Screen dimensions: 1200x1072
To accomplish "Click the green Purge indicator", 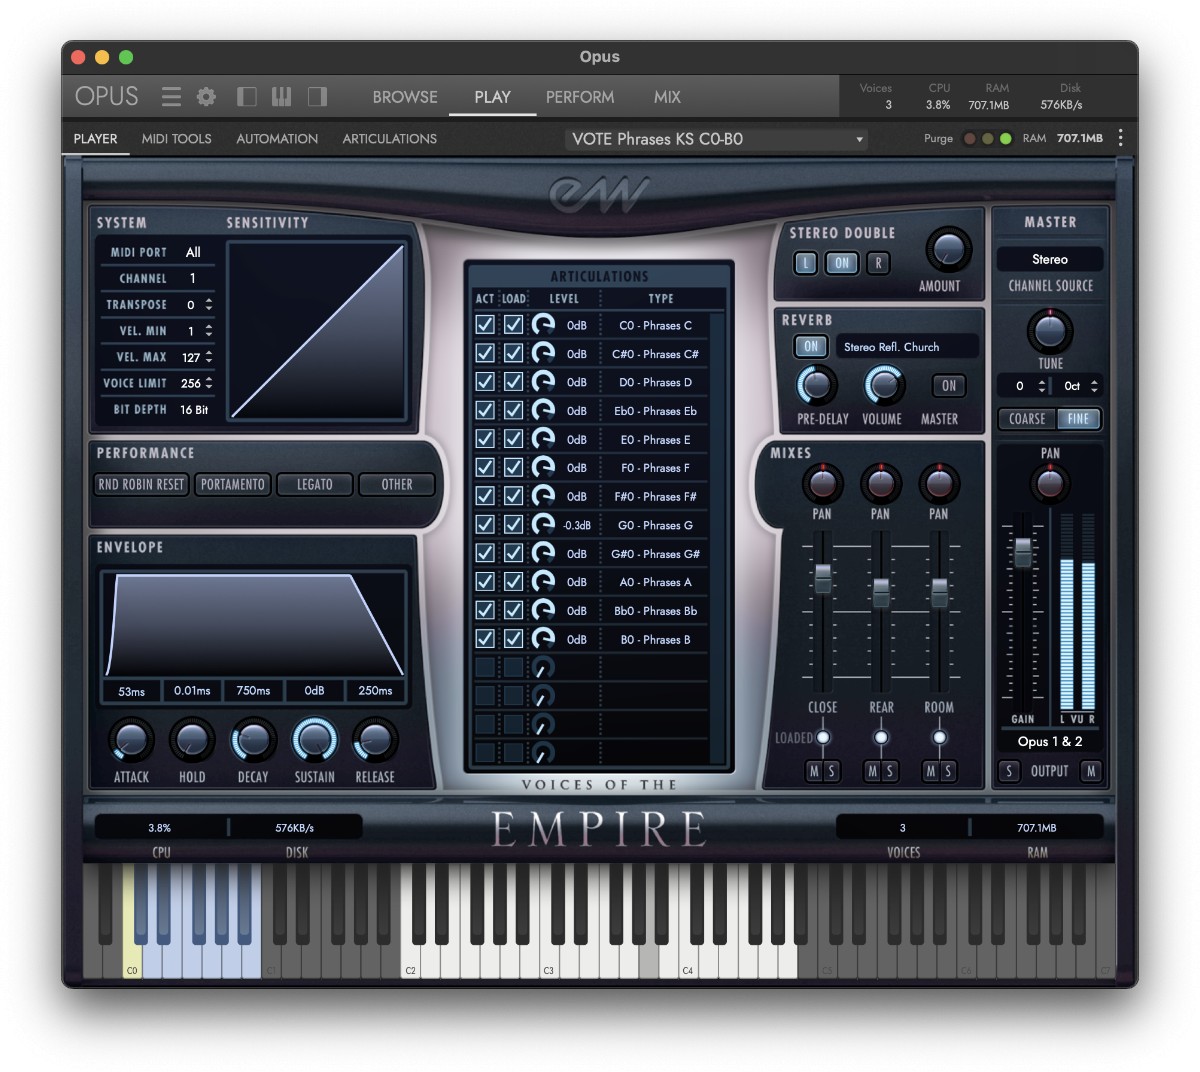I will click(1005, 139).
